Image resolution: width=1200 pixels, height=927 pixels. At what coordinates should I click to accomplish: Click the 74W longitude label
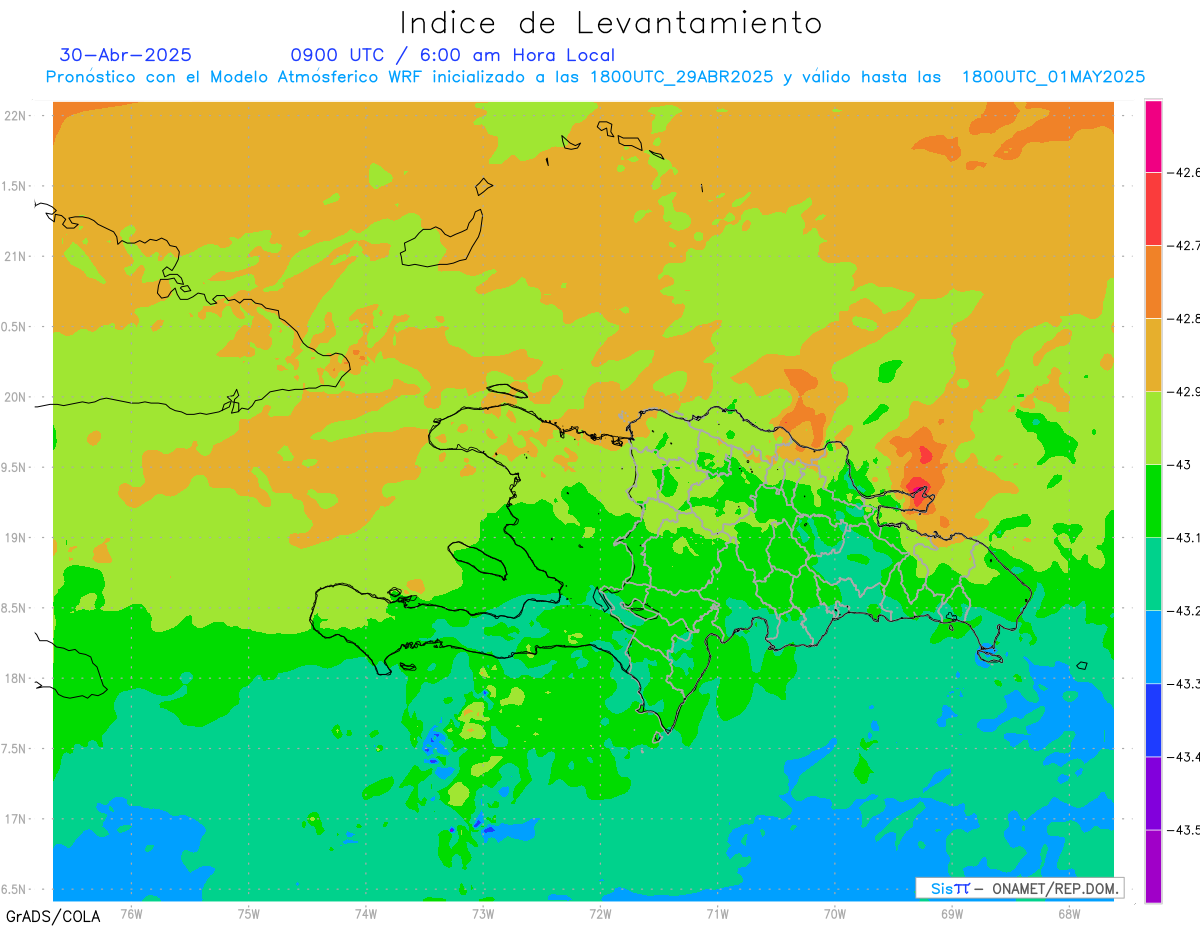point(366,913)
